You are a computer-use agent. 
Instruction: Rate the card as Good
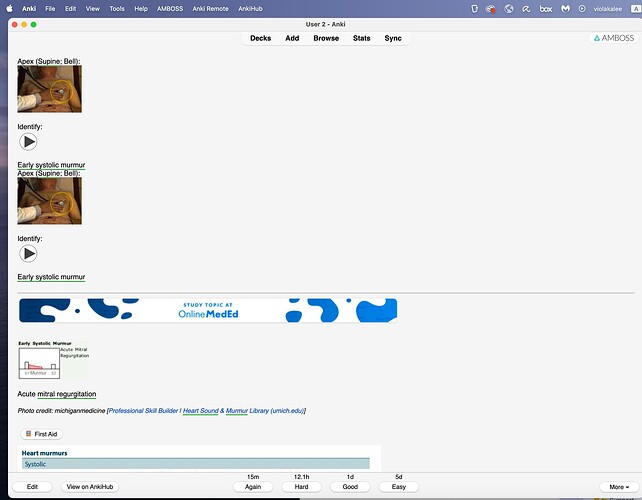tap(350, 487)
